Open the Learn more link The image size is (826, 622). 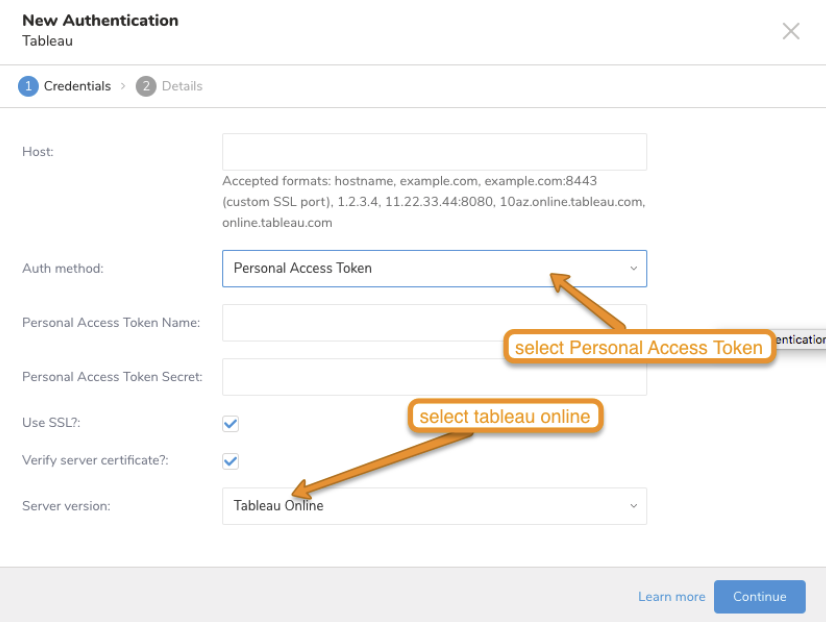671,597
